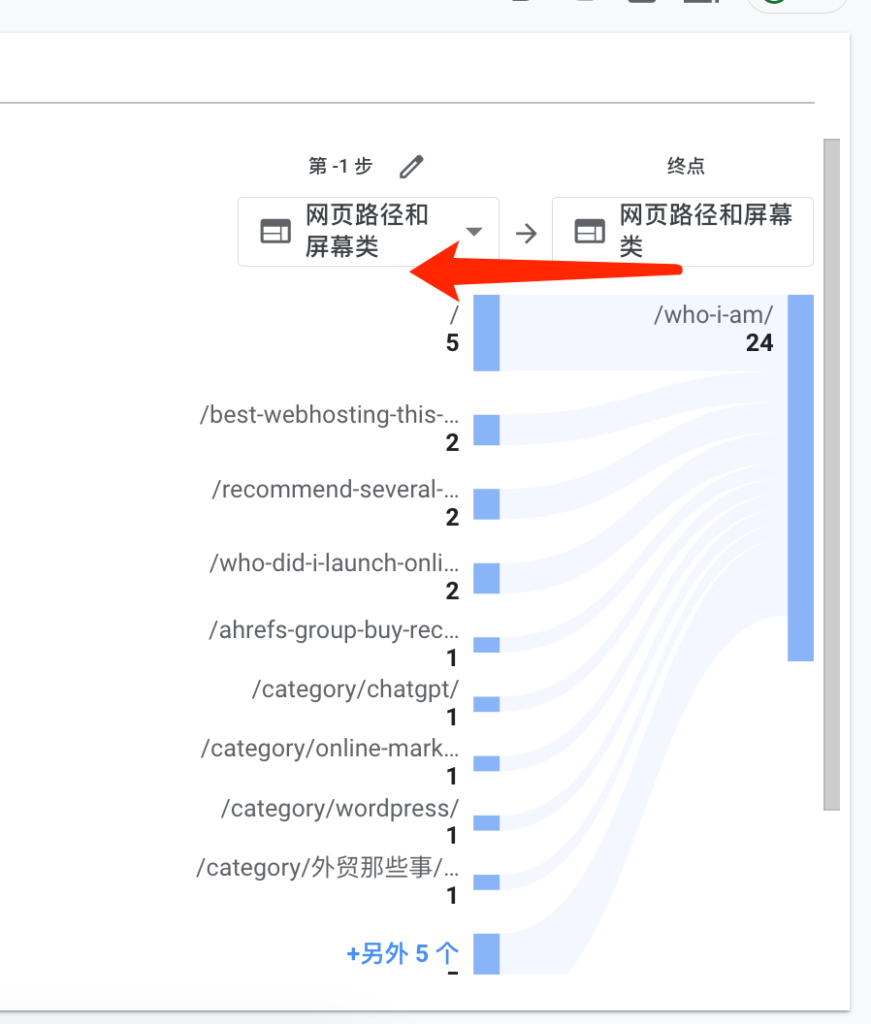
Task: Click the /recommend-several-... node label
Action: [336, 488]
